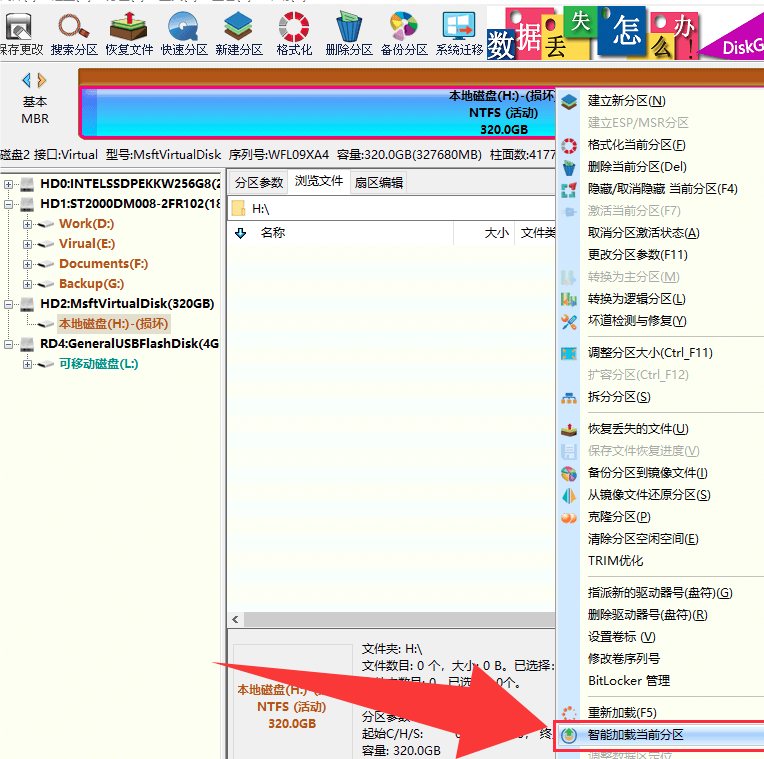Expand the HD0 INTELSSDPEKKW256G8 disk node
Viewport: 764px width, 759px height.
pyautogui.click(x=8, y=184)
